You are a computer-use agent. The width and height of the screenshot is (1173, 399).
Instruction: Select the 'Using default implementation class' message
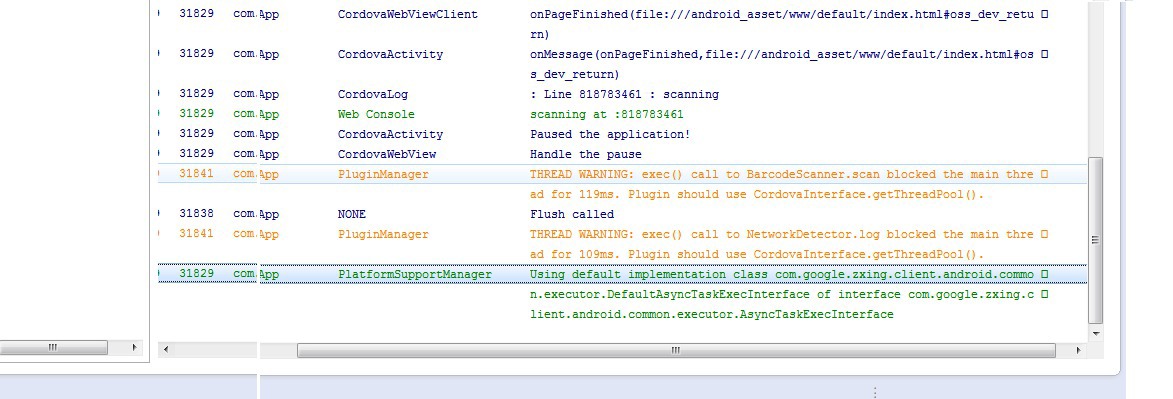click(782, 274)
